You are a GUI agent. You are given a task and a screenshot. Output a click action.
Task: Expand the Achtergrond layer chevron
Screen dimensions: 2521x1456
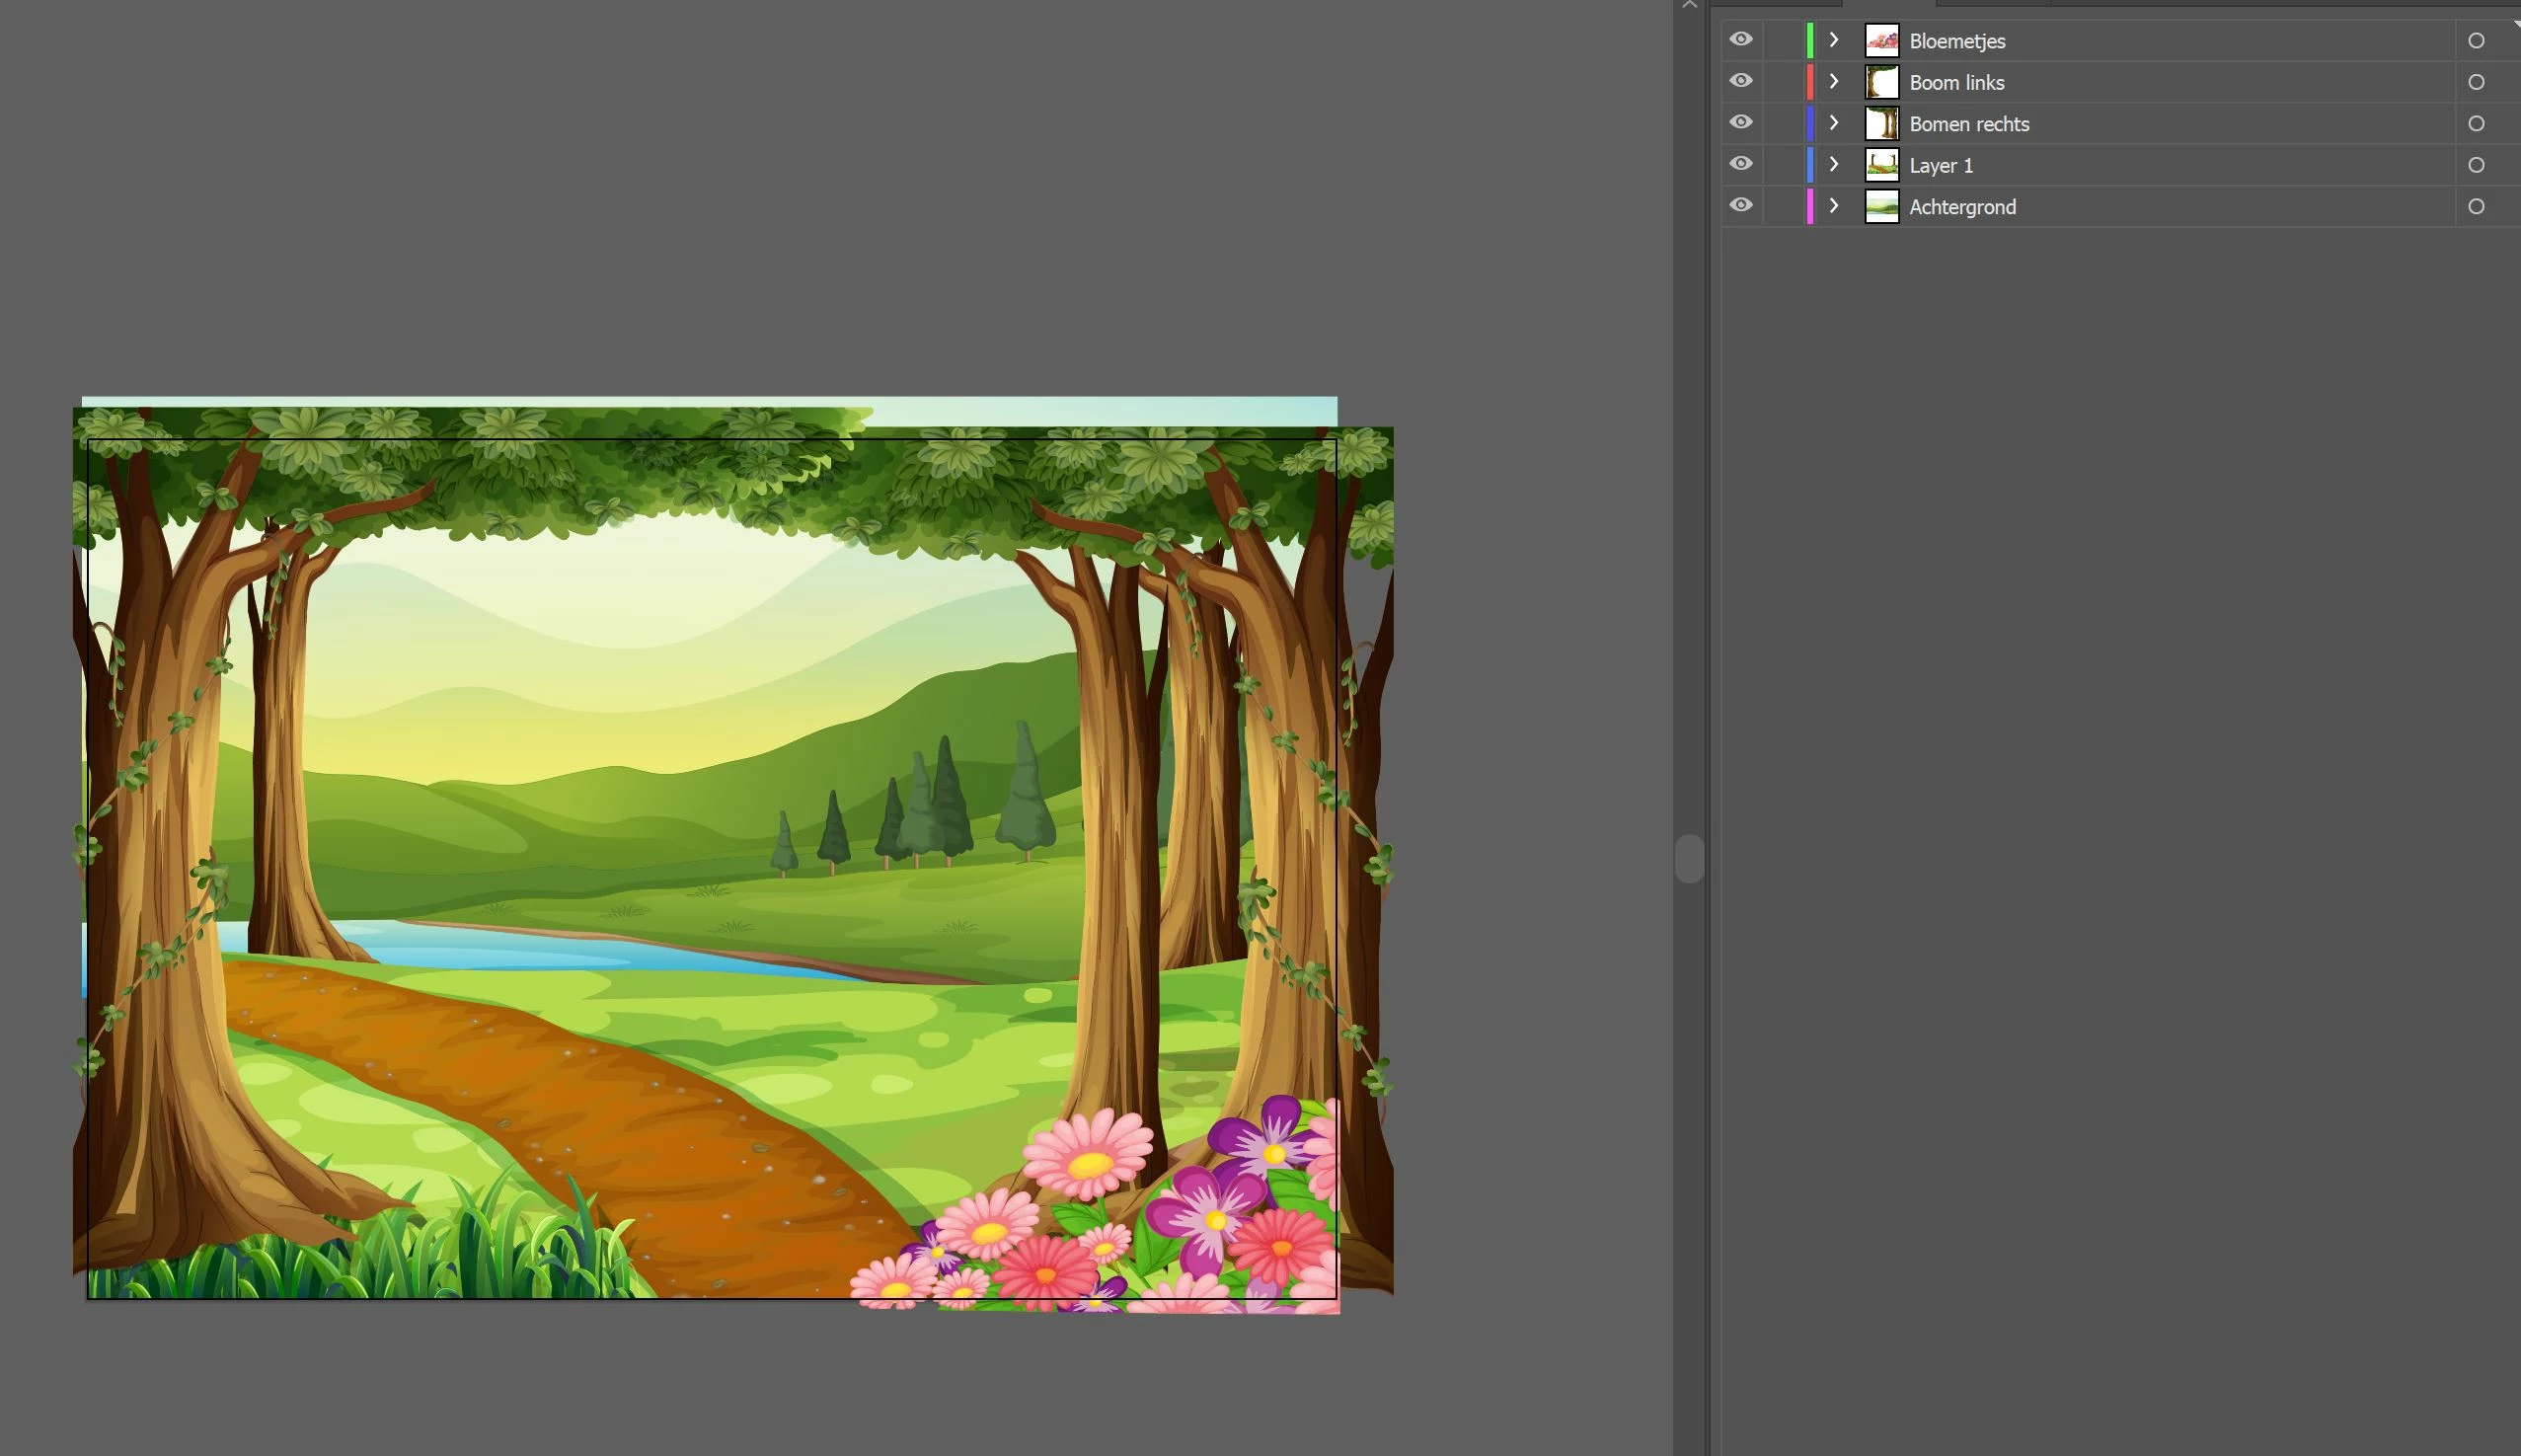click(x=1834, y=206)
